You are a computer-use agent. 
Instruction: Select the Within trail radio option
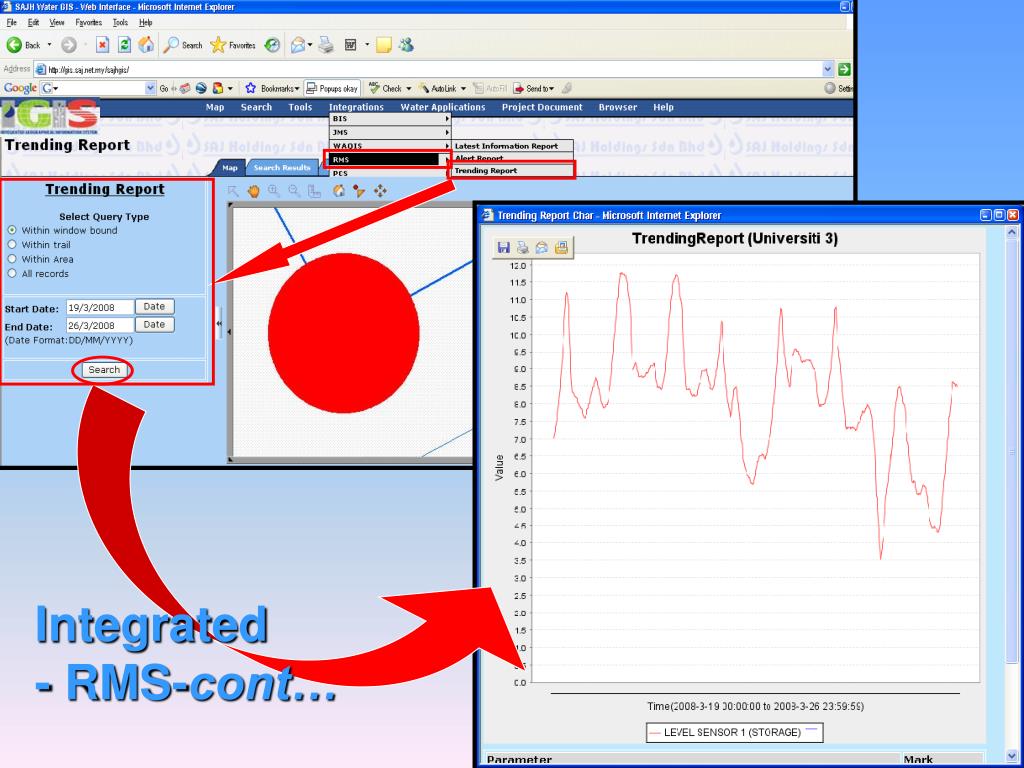(x=12, y=244)
